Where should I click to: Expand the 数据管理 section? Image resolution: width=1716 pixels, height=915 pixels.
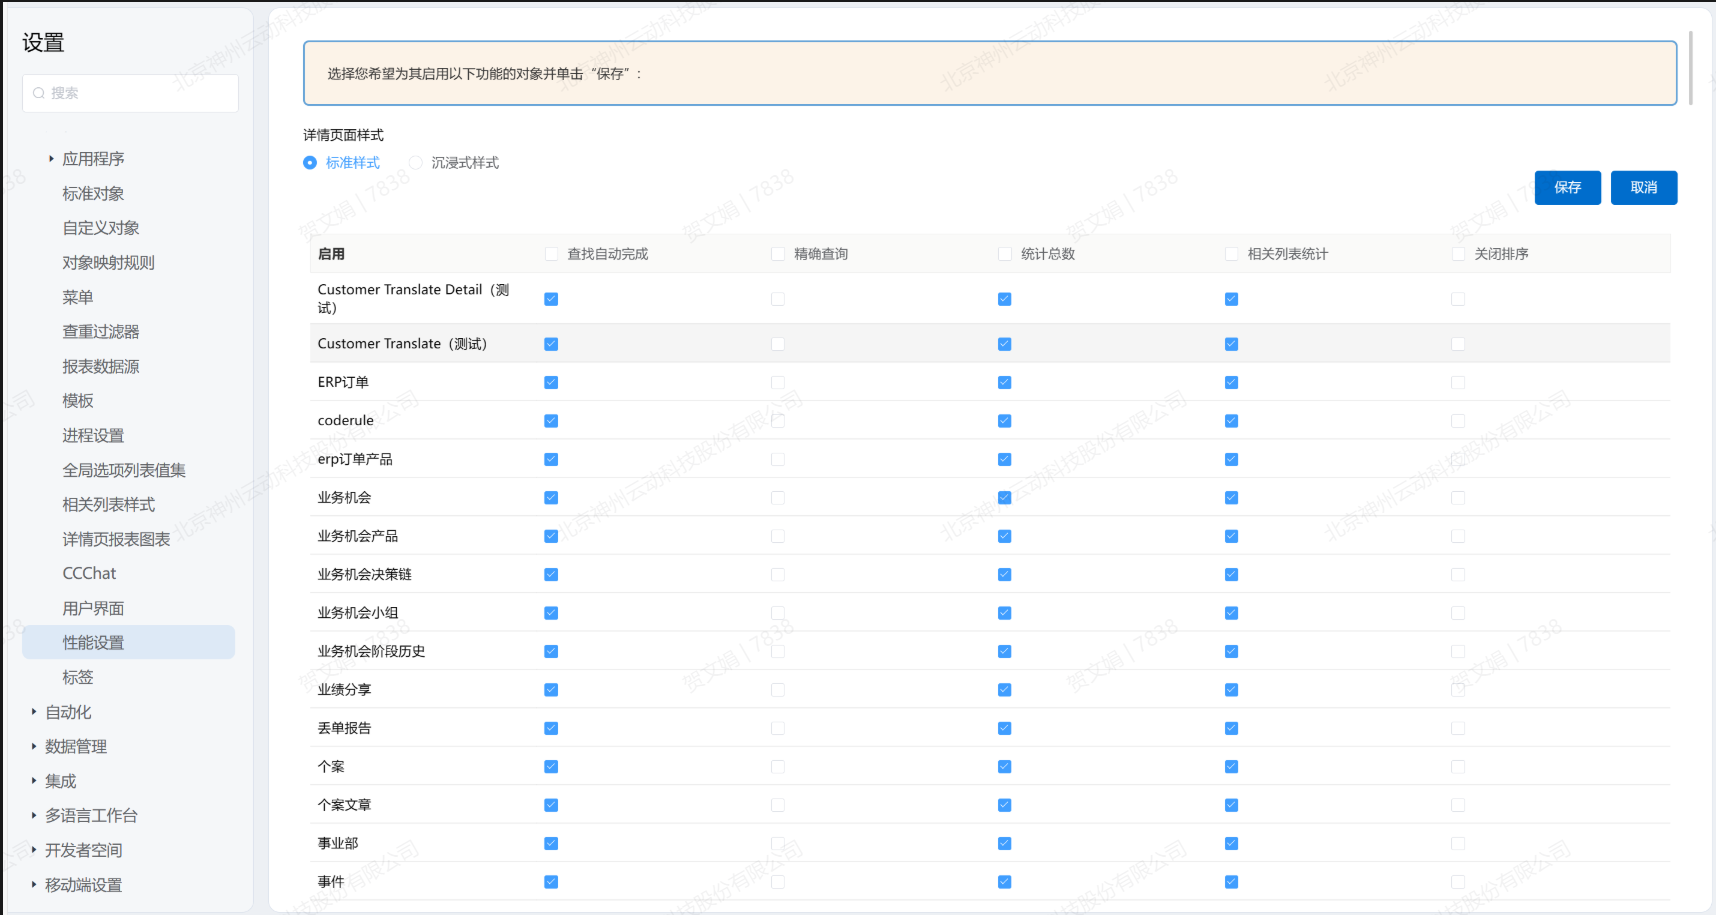[34, 747]
